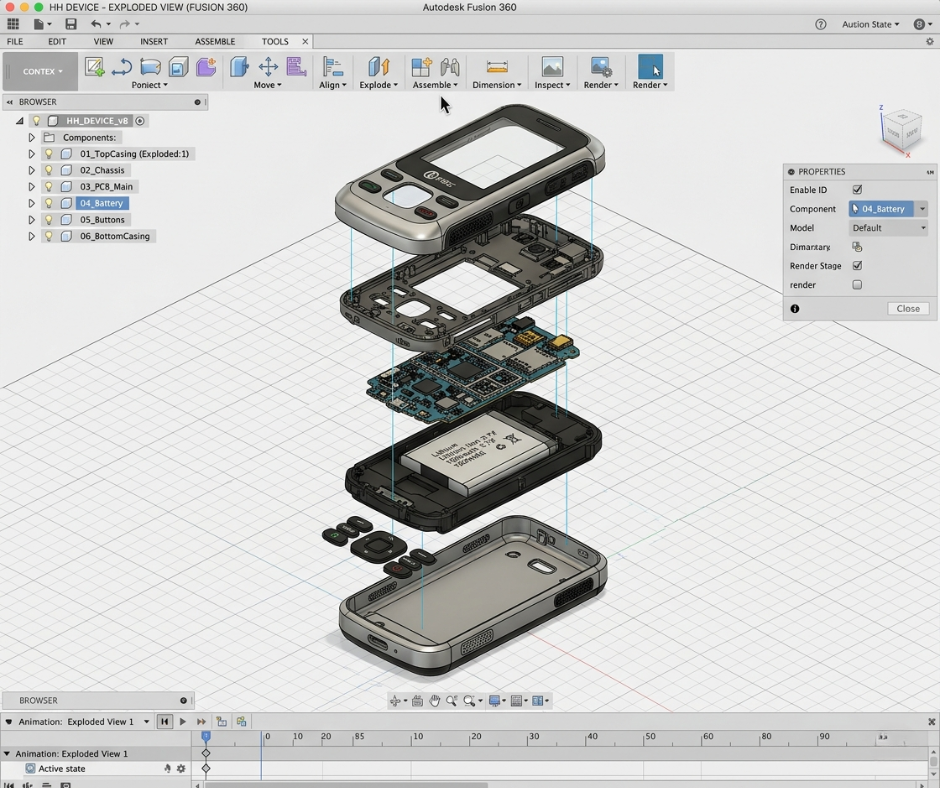Check the render checkbox
The image size is (940, 788).
(857, 284)
